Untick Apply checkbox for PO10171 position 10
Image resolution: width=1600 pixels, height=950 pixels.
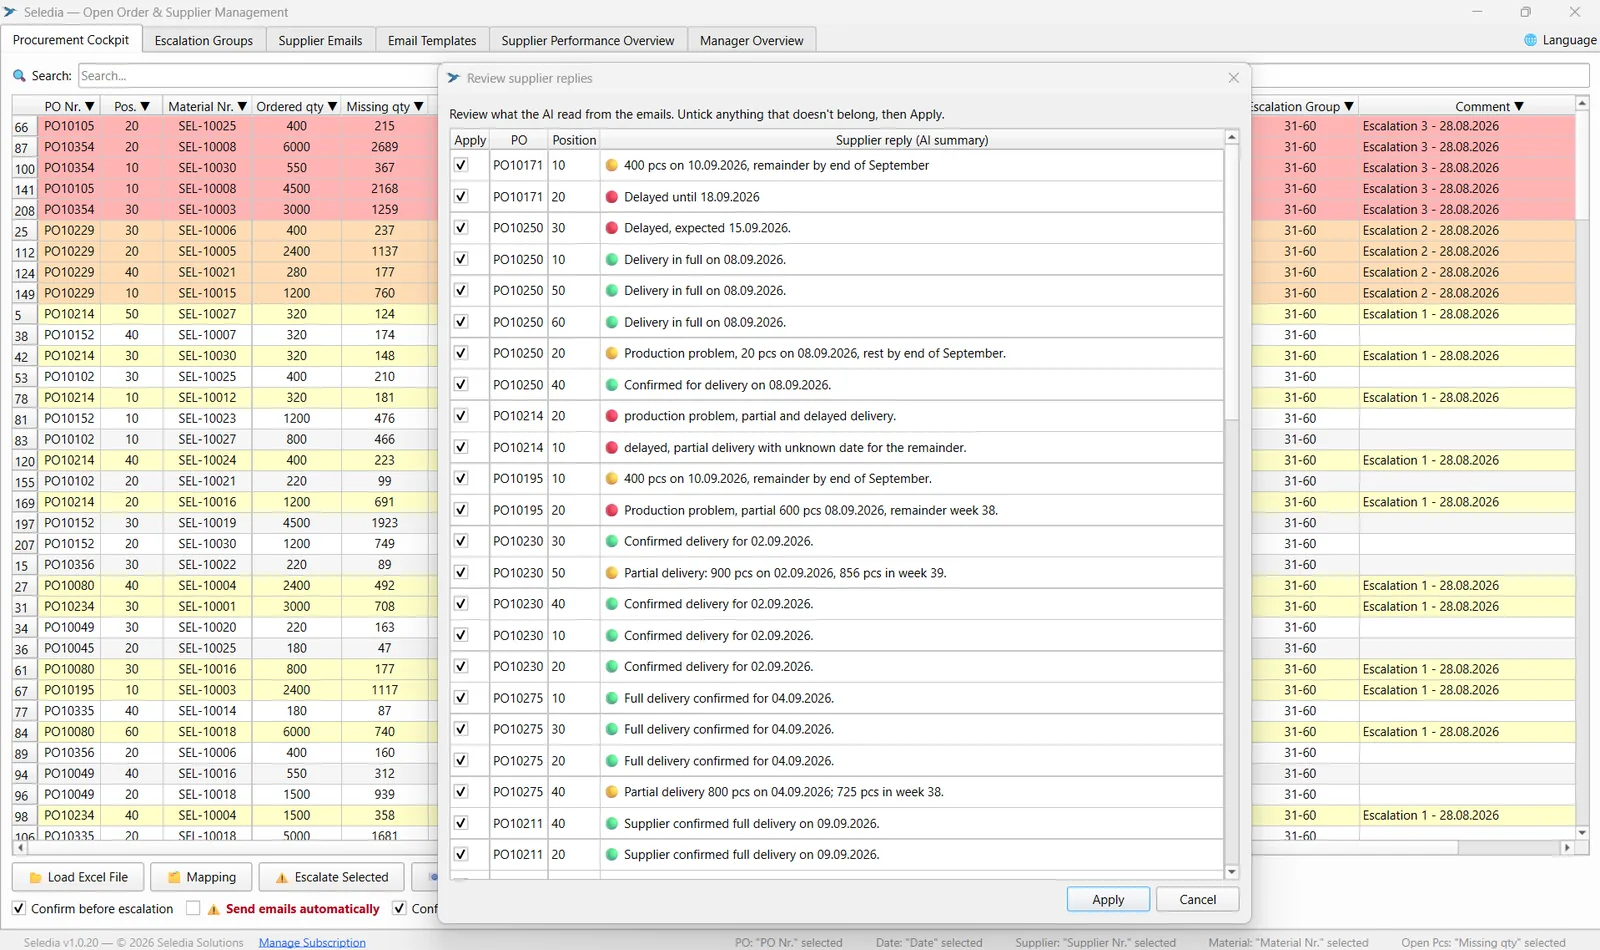click(x=461, y=165)
